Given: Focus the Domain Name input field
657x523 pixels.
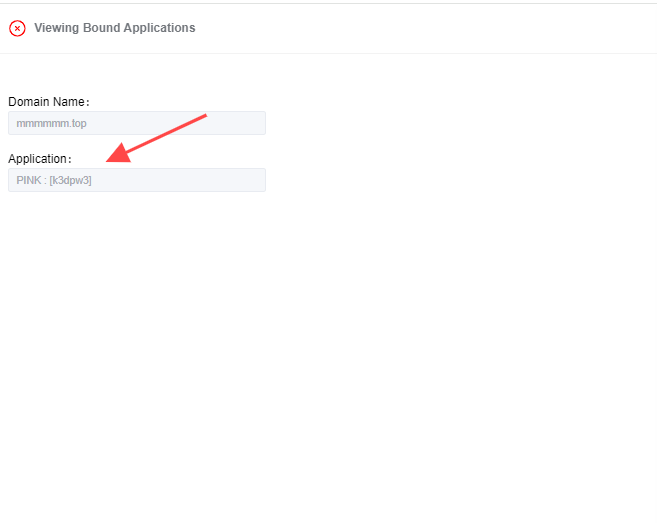Looking at the screenshot, I should 137,123.
